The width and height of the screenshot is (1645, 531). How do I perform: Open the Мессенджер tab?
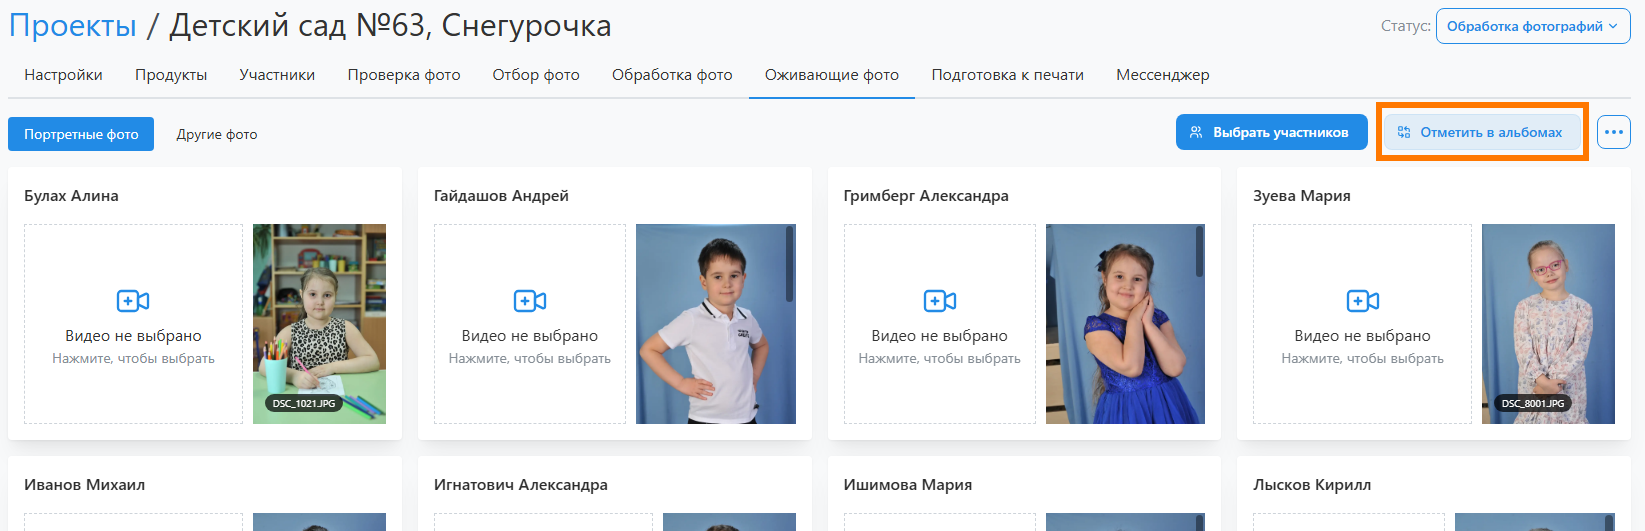point(1162,75)
